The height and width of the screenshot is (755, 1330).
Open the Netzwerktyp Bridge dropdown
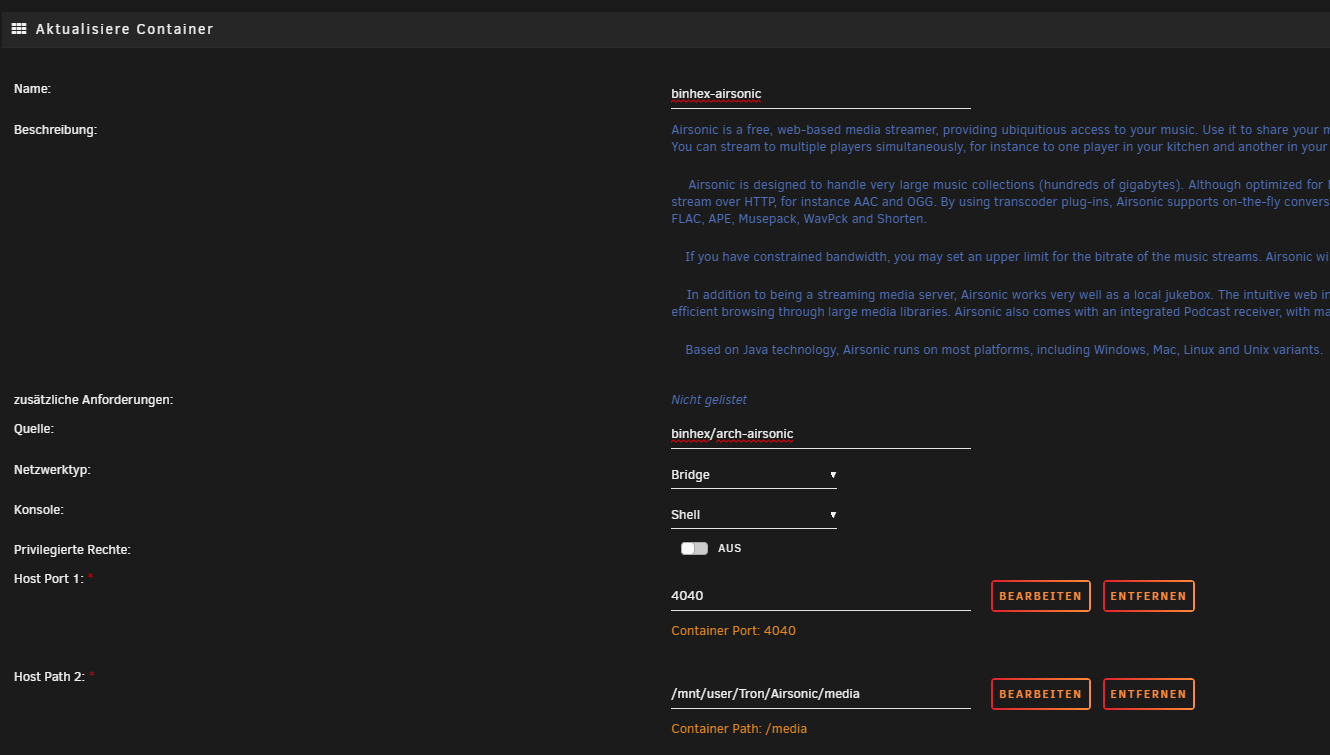coord(754,475)
